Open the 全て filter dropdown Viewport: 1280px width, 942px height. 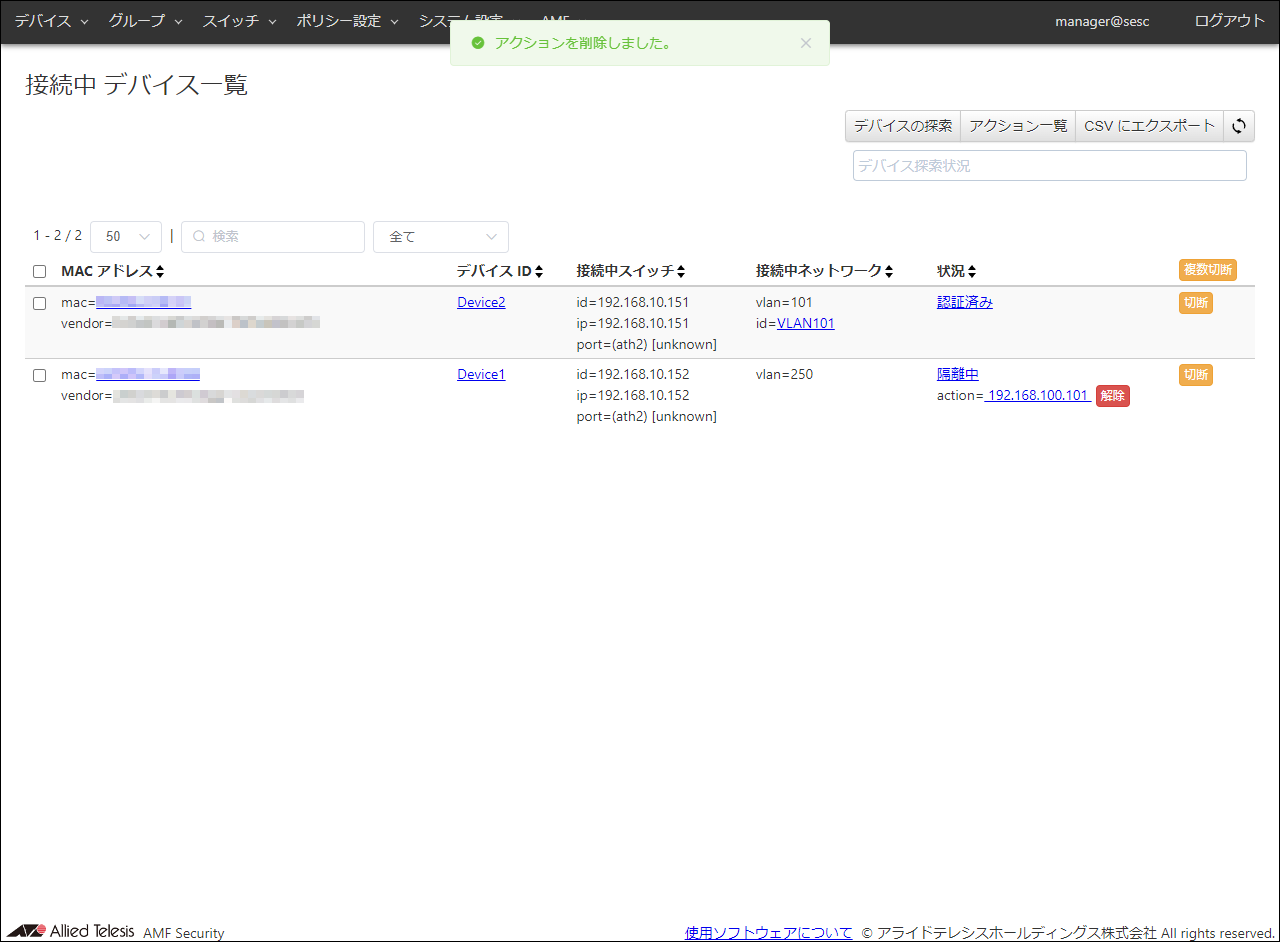click(440, 237)
